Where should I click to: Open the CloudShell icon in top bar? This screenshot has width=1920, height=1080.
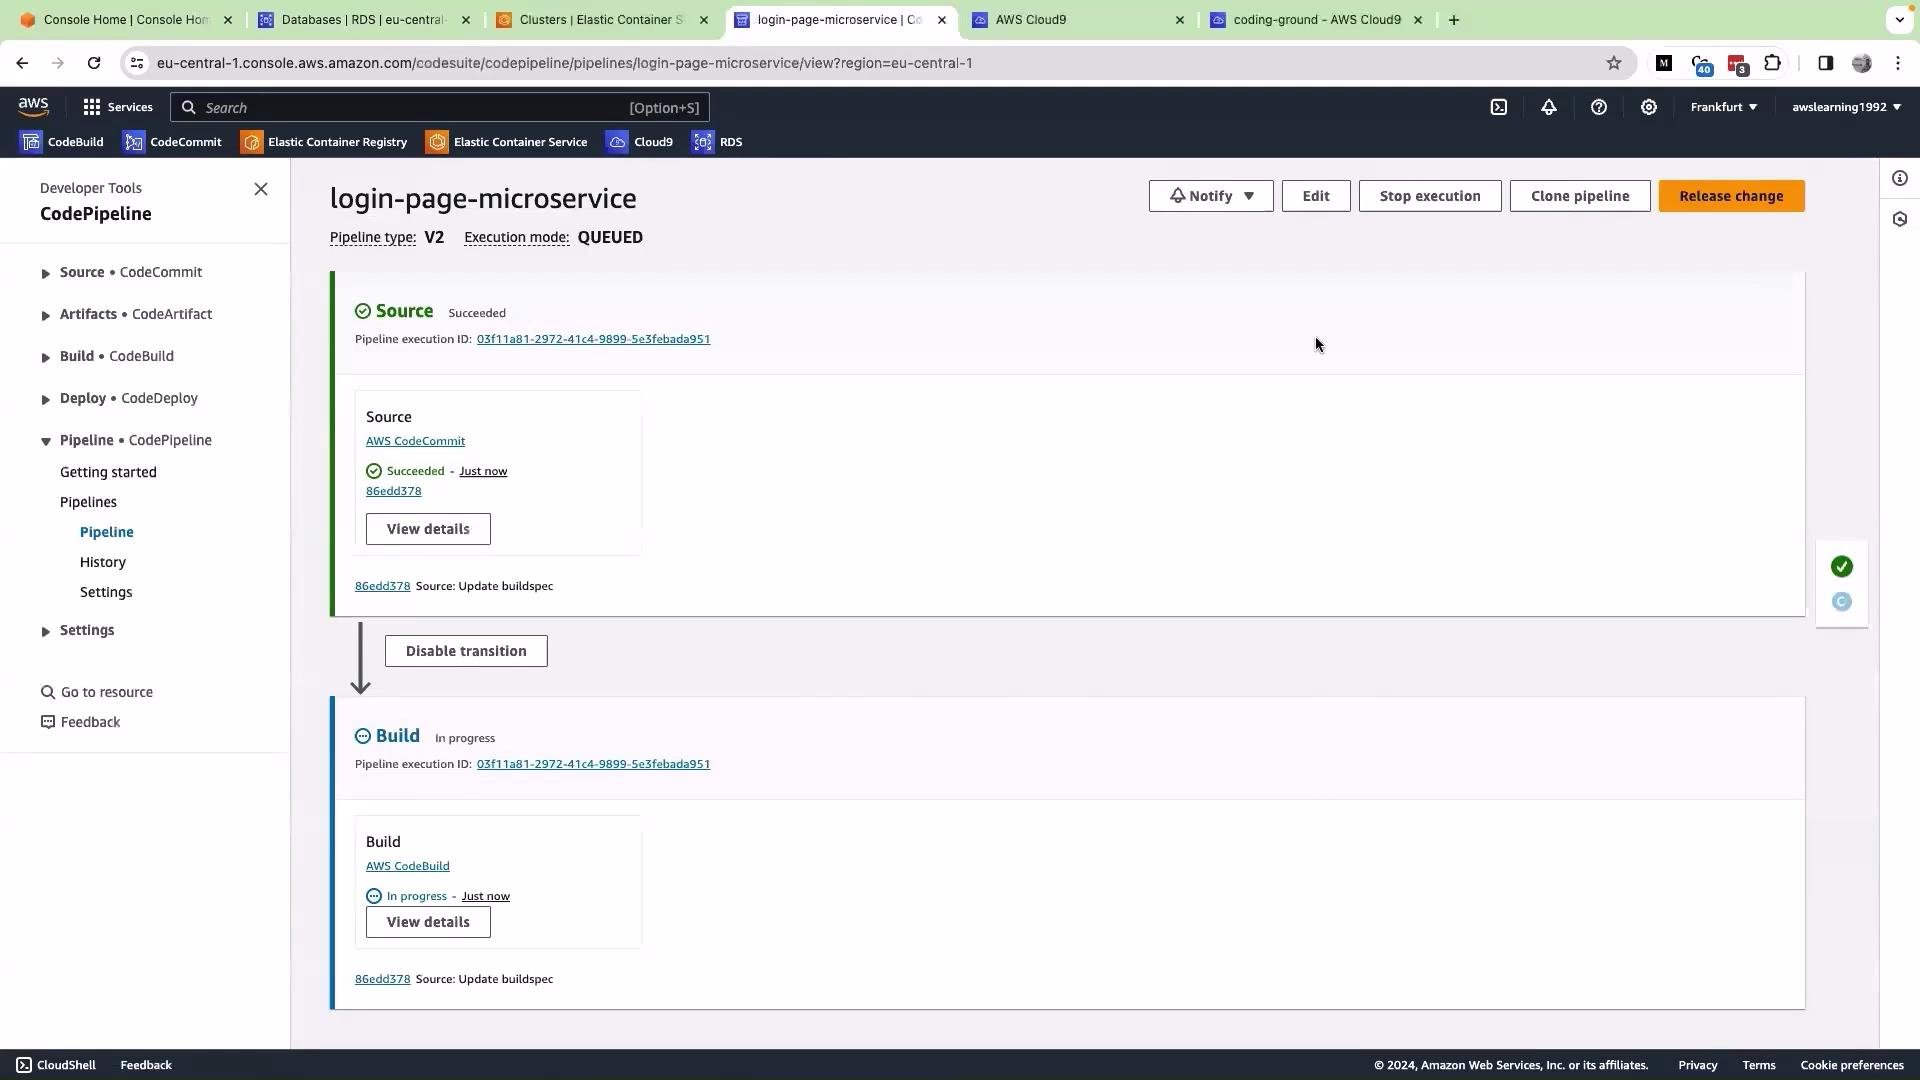[x=1498, y=107]
